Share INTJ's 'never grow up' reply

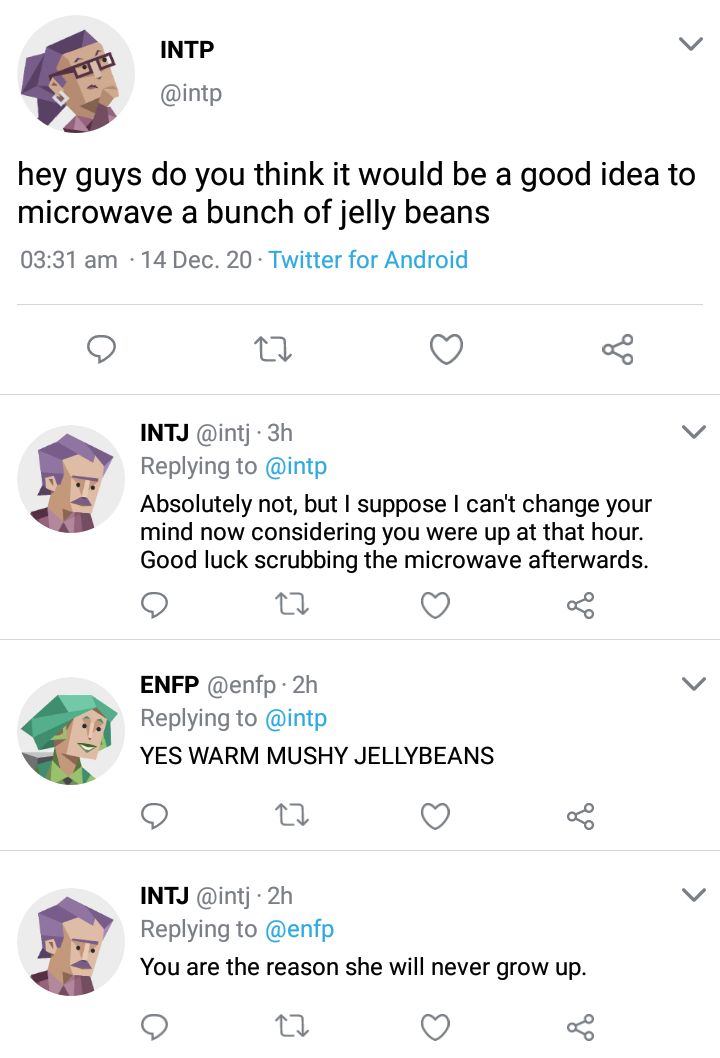pos(580,1027)
